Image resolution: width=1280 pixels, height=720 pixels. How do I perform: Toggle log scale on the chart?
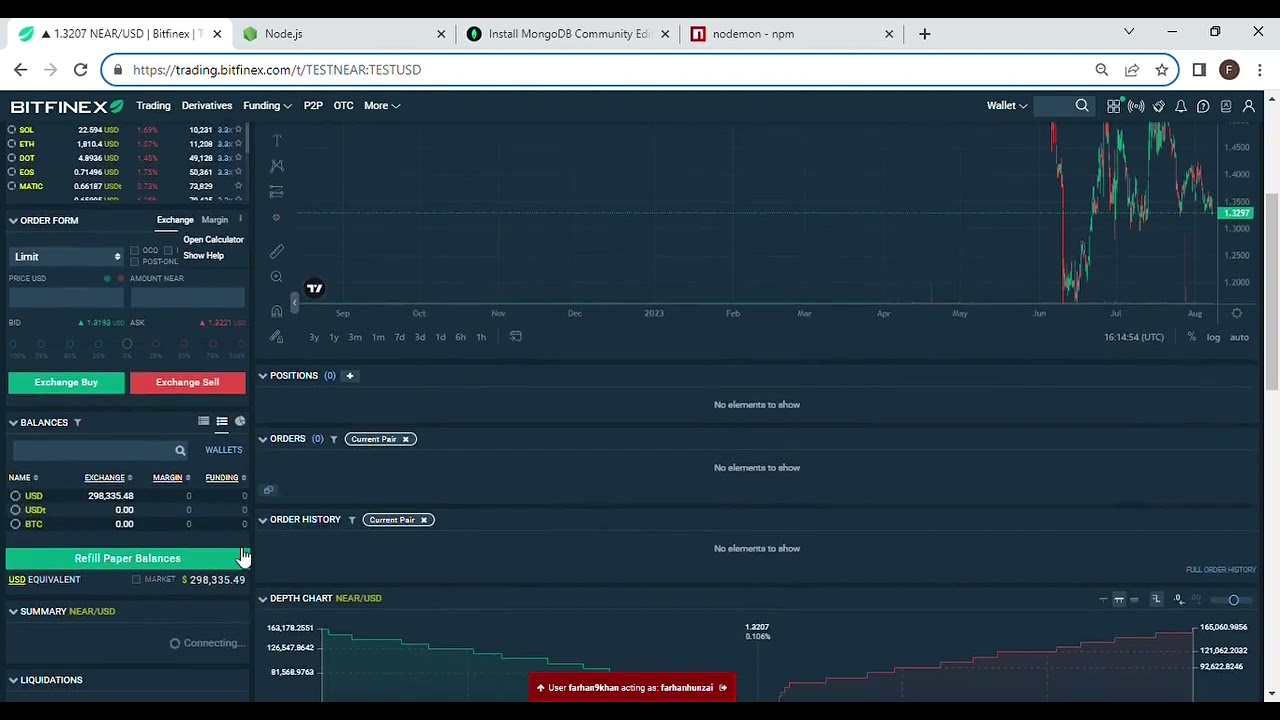pos(1213,337)
